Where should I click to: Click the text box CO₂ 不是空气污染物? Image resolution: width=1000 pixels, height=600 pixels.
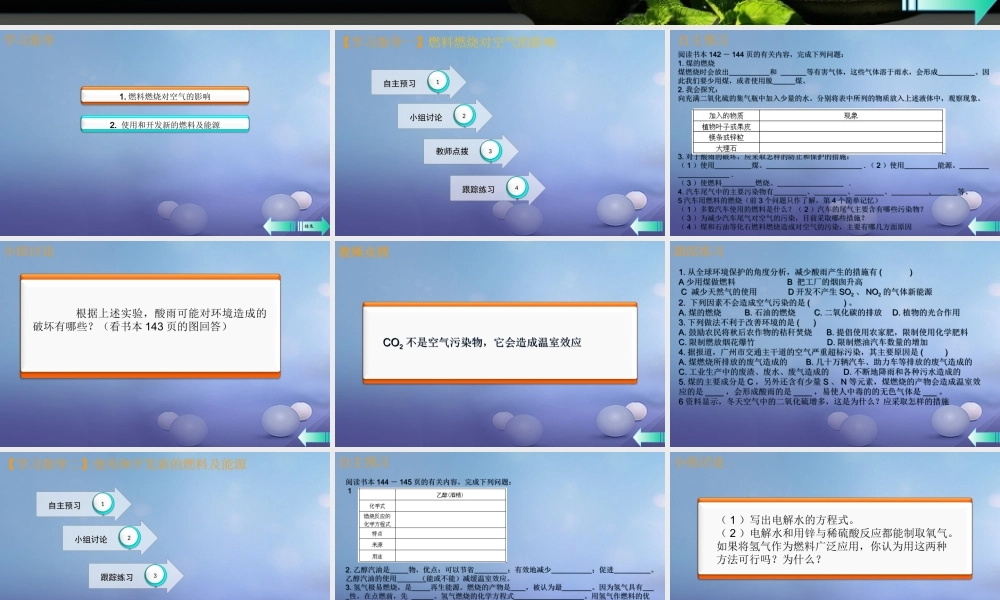coord(500,343)
